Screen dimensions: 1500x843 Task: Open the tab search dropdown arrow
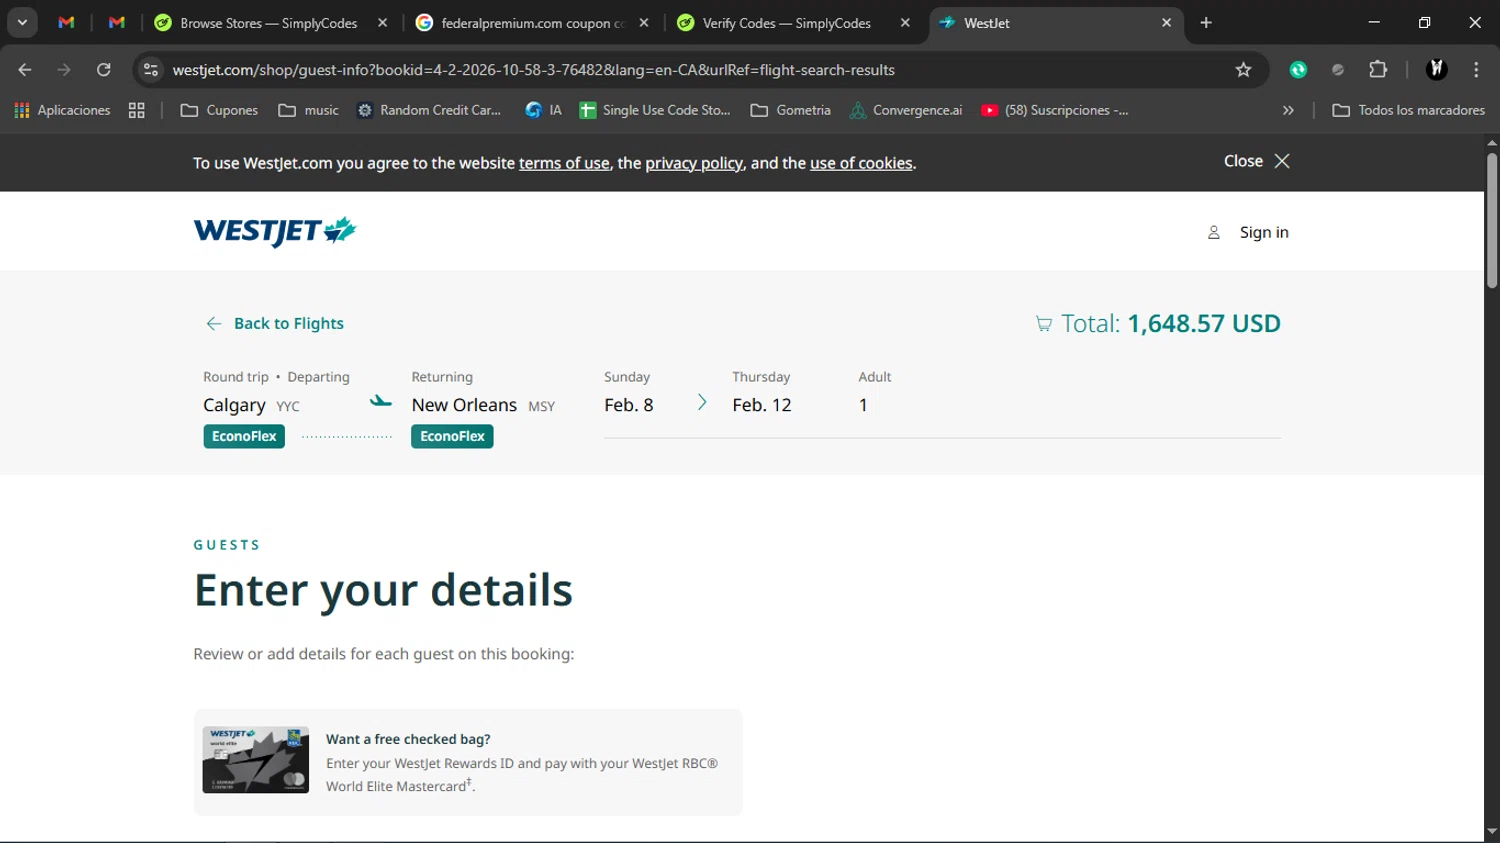pyautogui.click(x=22, y=22)
